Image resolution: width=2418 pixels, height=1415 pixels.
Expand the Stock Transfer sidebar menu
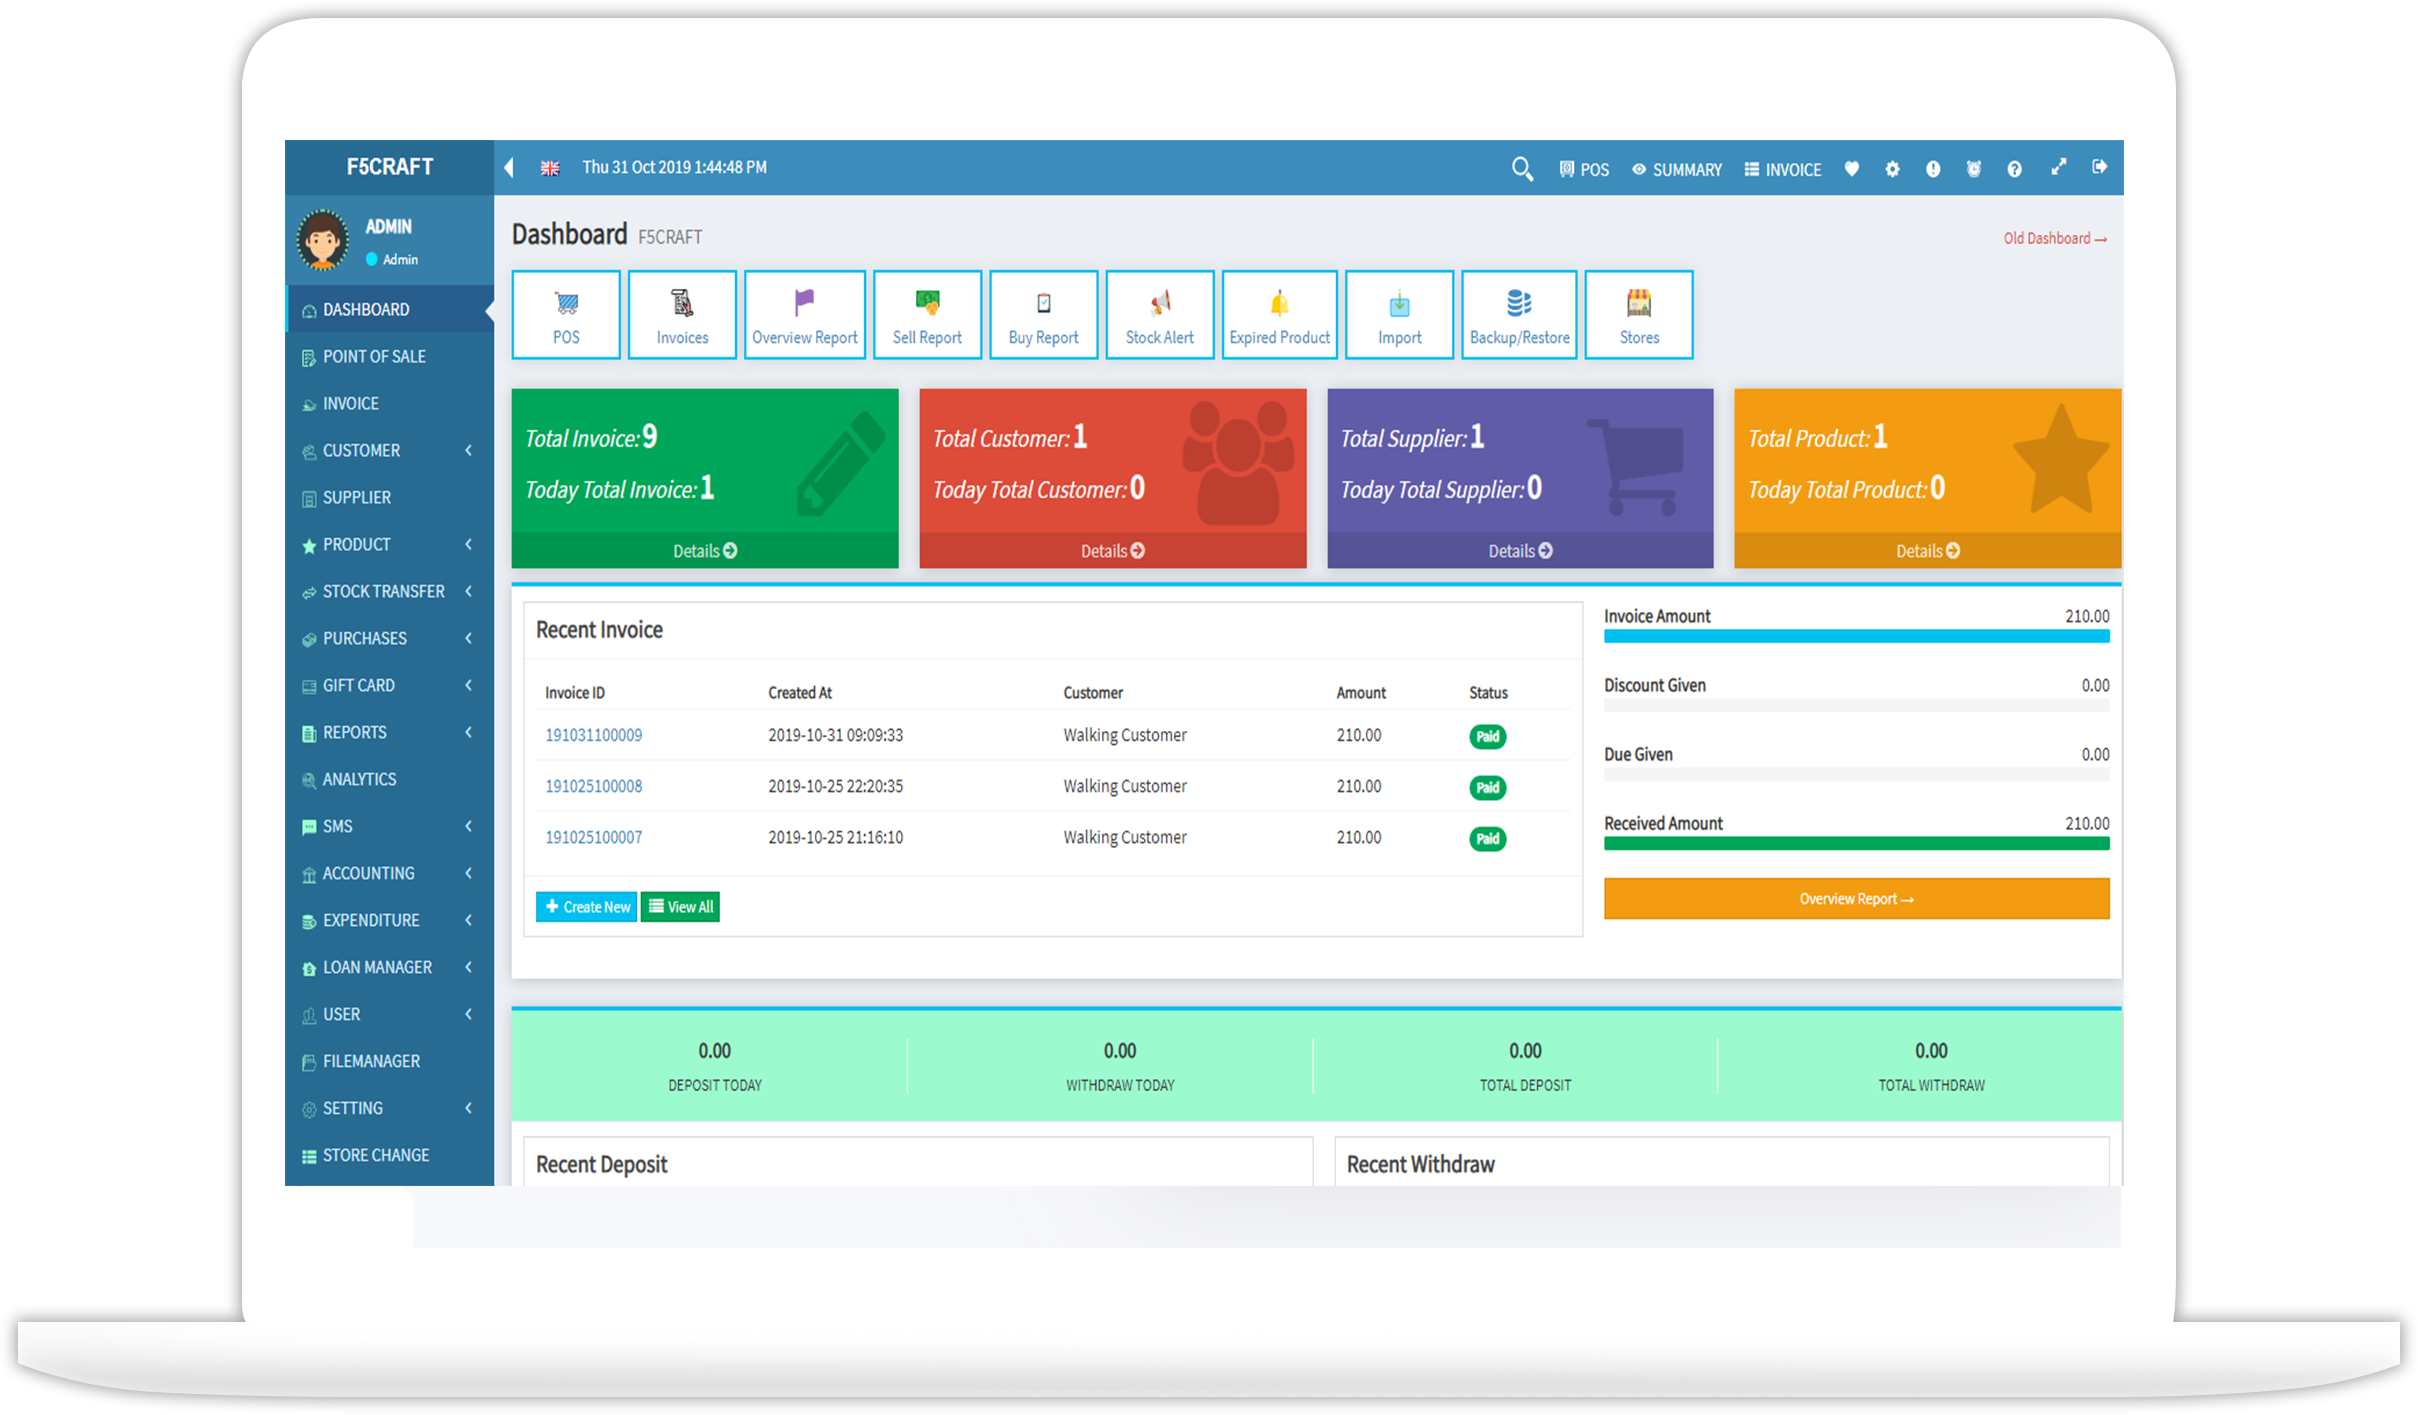coord(389,592)
